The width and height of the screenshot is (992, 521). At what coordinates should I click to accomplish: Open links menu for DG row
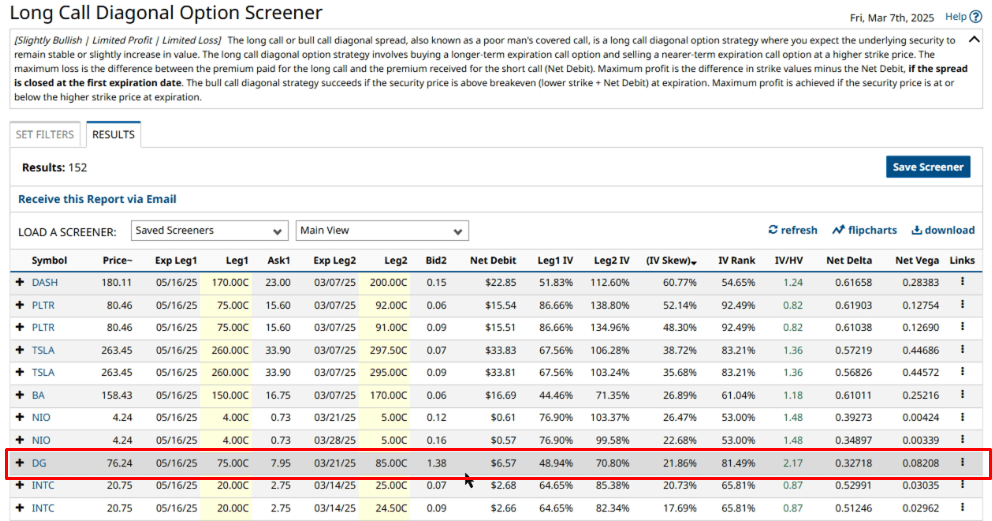click(x=962, y=463)
